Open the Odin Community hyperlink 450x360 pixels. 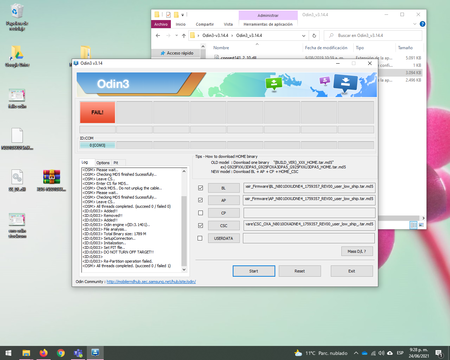click(x=151, y=282)
